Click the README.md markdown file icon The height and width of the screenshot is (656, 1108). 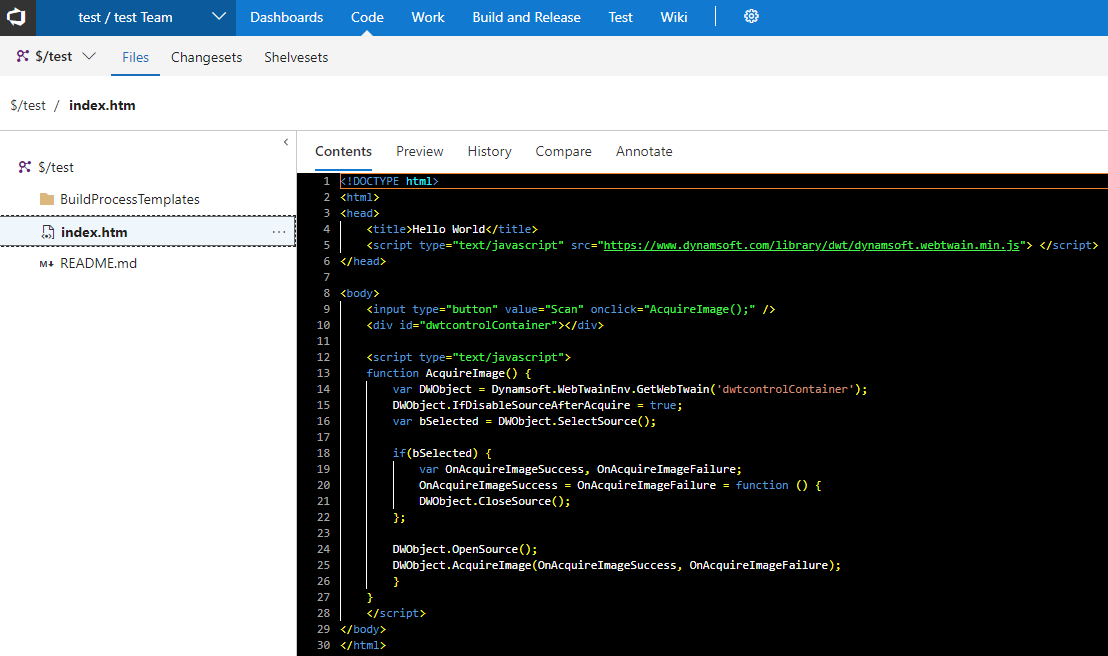[x=46, y=264]
